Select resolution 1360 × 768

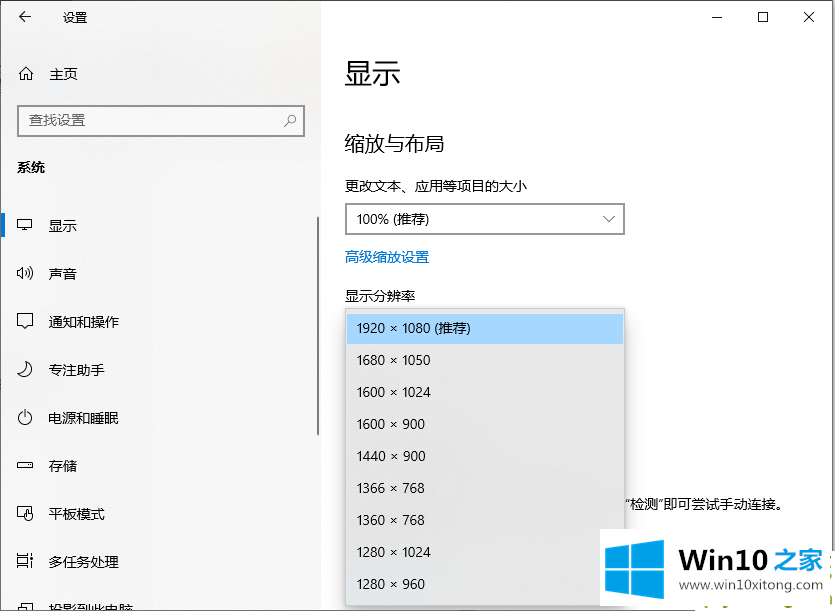click(x=485, y=520)
